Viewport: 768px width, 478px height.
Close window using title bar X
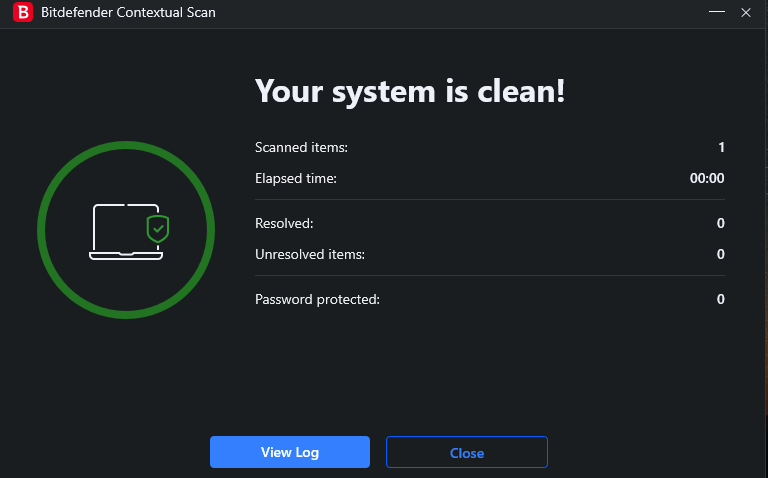pos(747,13)
